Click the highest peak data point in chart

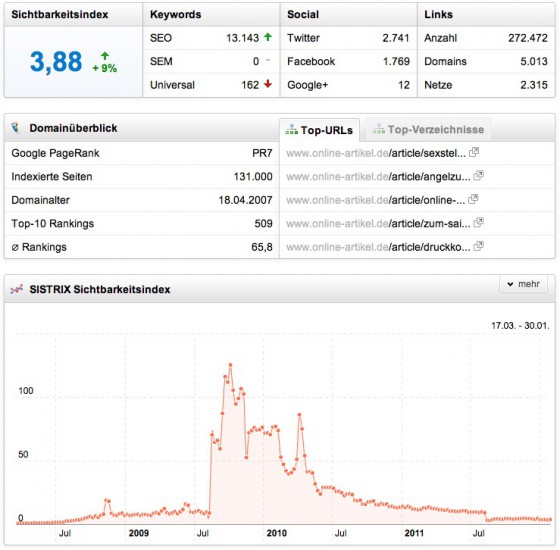click(230, 365)
